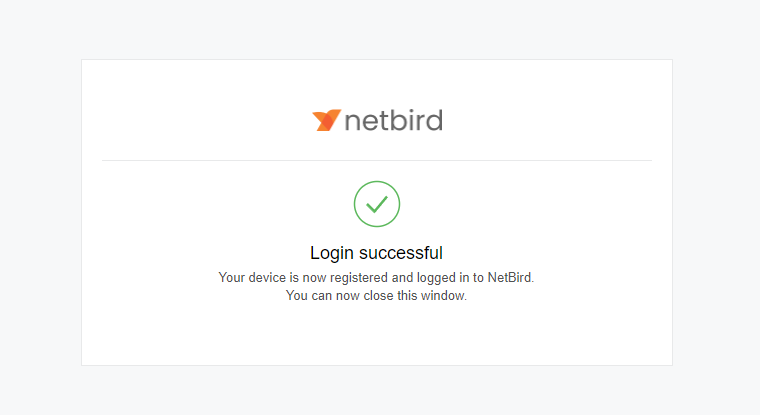Click the word "Login" in the heading

click(x=331, y=252)
